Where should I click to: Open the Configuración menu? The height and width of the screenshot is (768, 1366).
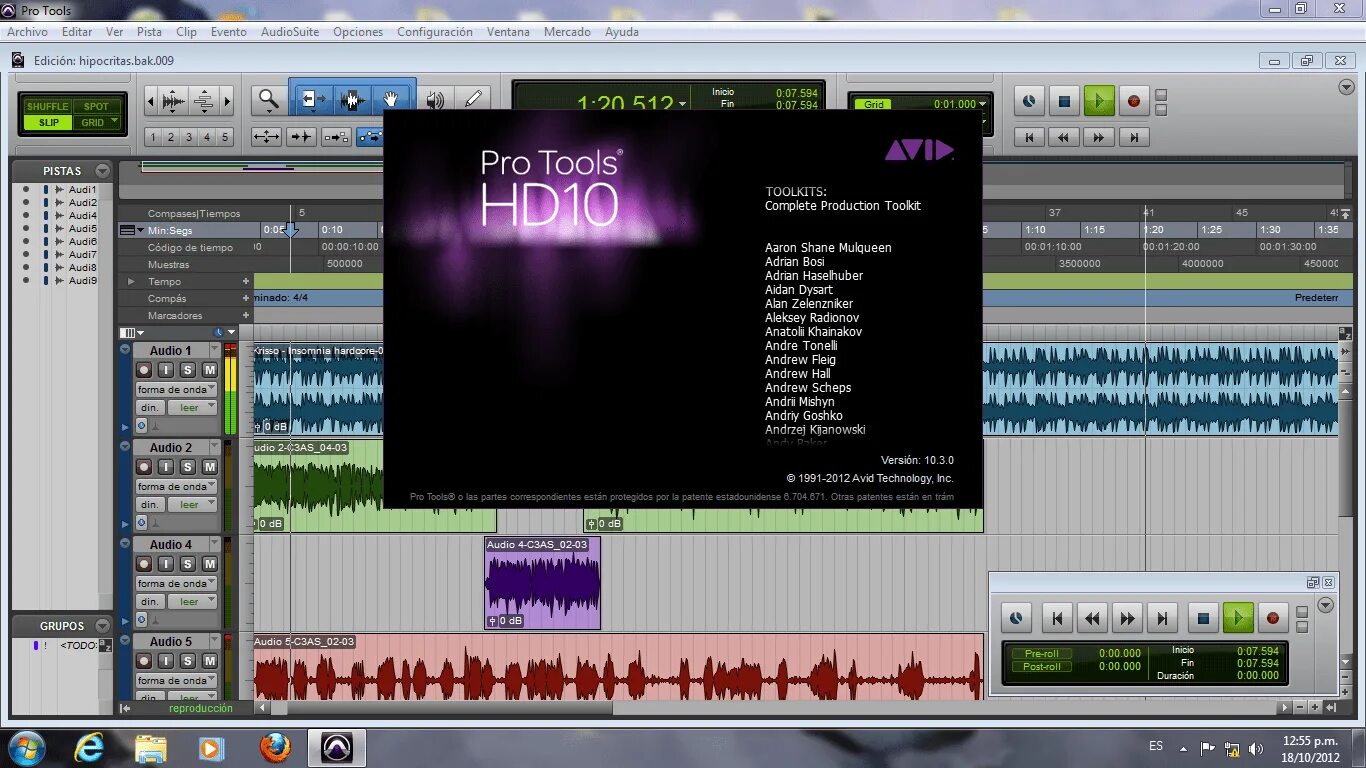point(435,32)
